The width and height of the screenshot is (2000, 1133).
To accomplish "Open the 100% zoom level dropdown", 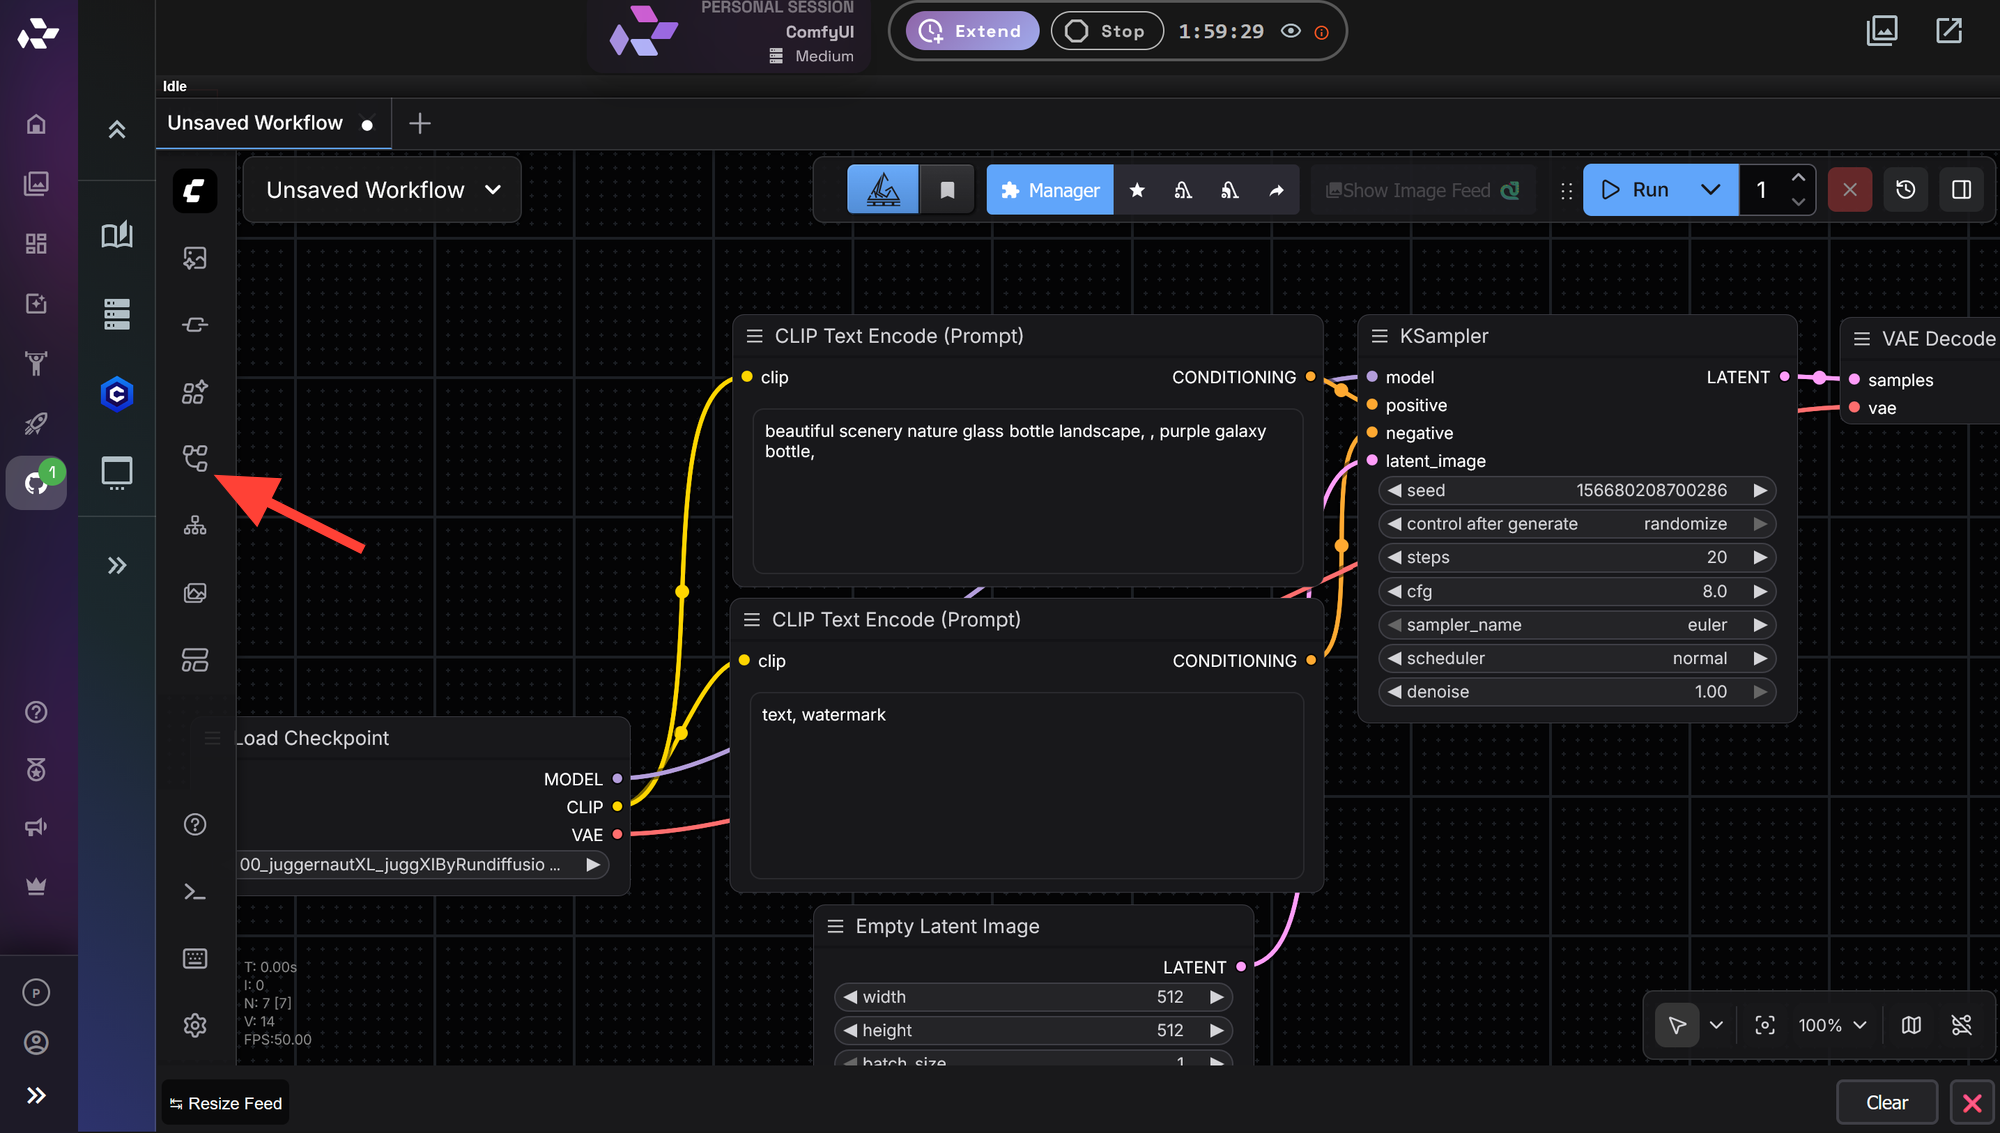I will pyautogui.click(x=1831, y=1025).
